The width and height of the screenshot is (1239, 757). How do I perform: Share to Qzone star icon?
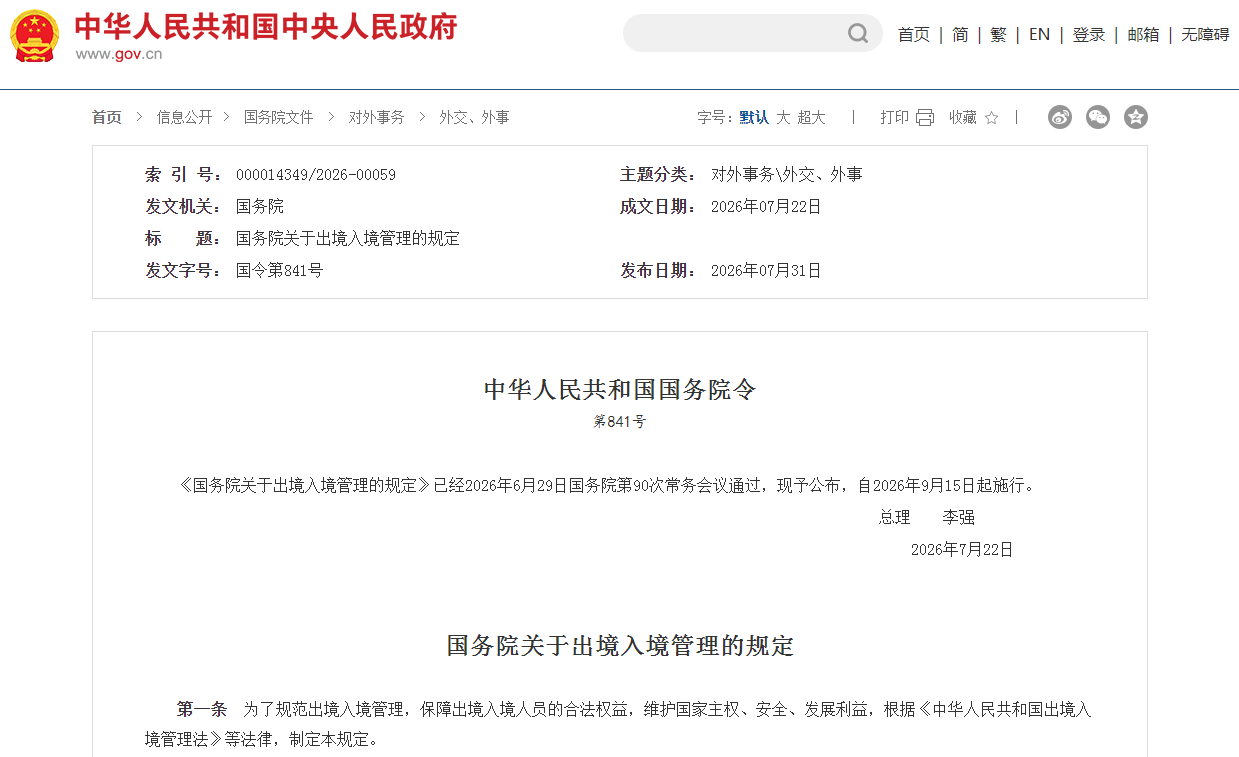(x=1136, y=117)
